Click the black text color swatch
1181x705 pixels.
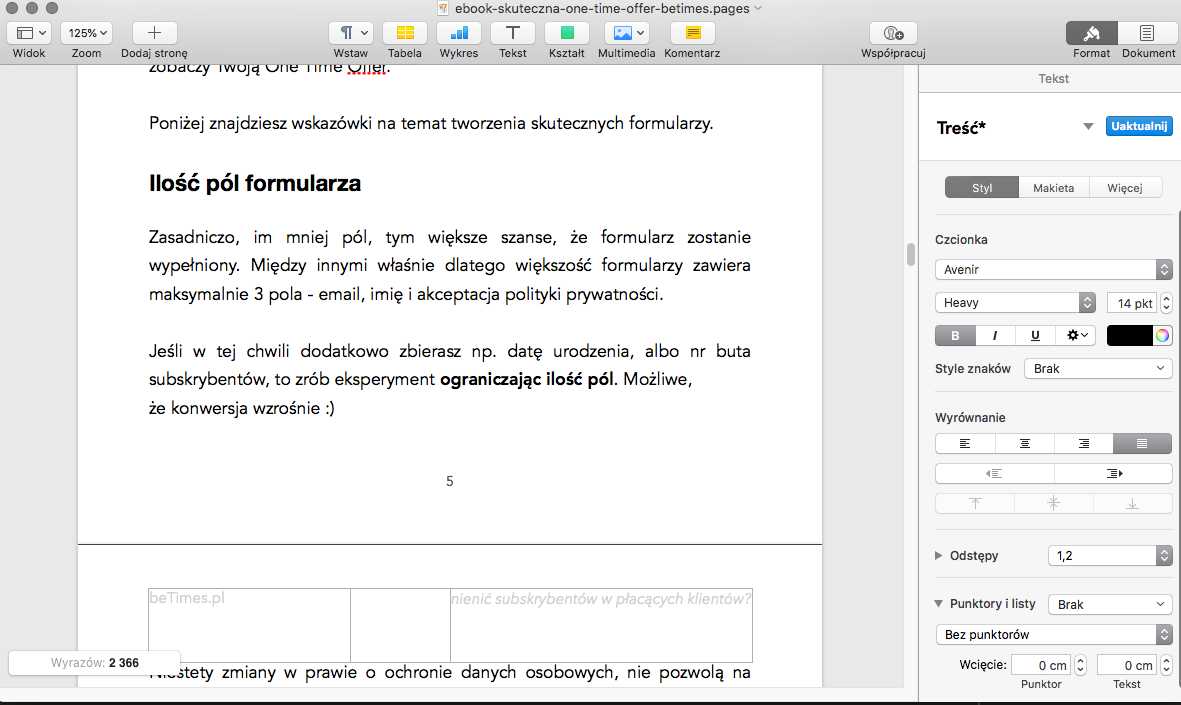[x=1129, y=335]
